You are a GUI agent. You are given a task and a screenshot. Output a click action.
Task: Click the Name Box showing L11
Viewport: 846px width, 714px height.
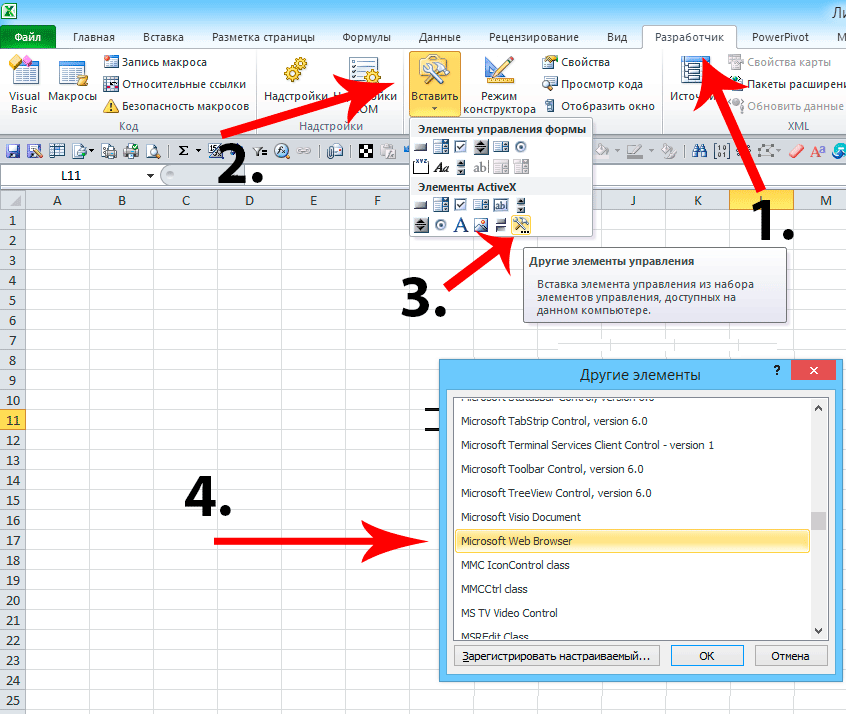71,175
